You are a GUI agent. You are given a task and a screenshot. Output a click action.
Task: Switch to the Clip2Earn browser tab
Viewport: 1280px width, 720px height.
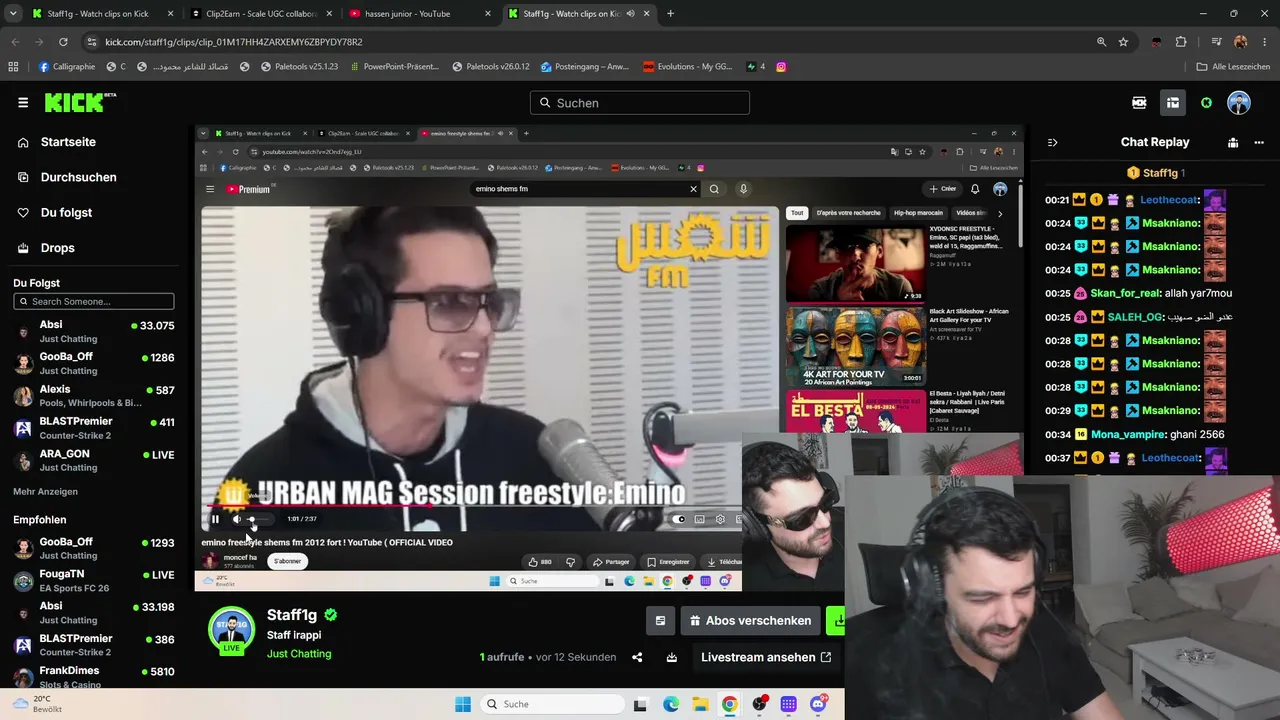[x=261, y=14]
